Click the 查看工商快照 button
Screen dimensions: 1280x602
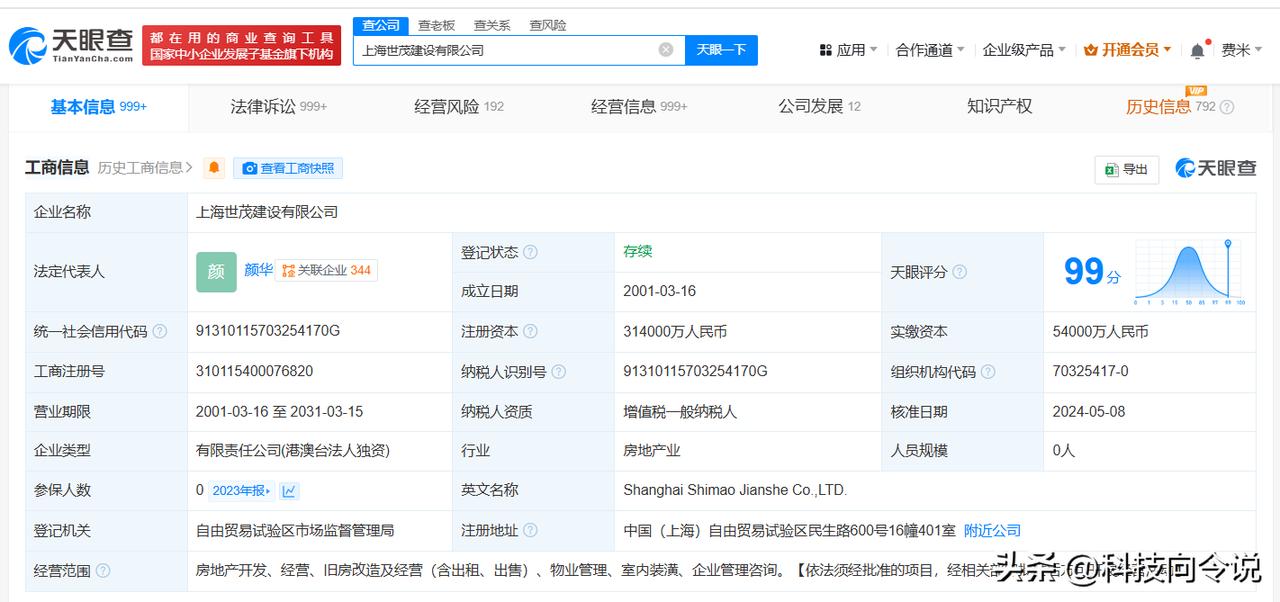click(x=288, y=168)
